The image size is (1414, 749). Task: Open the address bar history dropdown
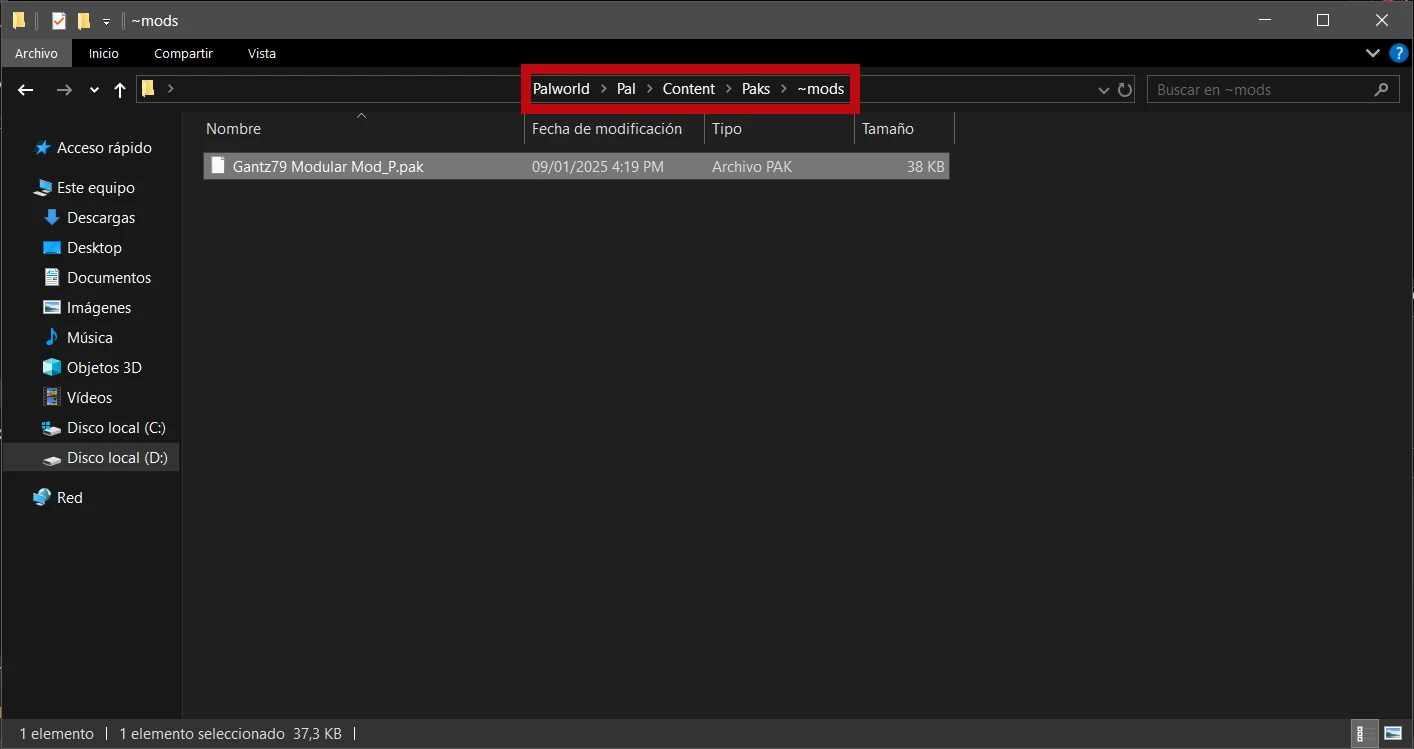click(x=1104, y=90)
